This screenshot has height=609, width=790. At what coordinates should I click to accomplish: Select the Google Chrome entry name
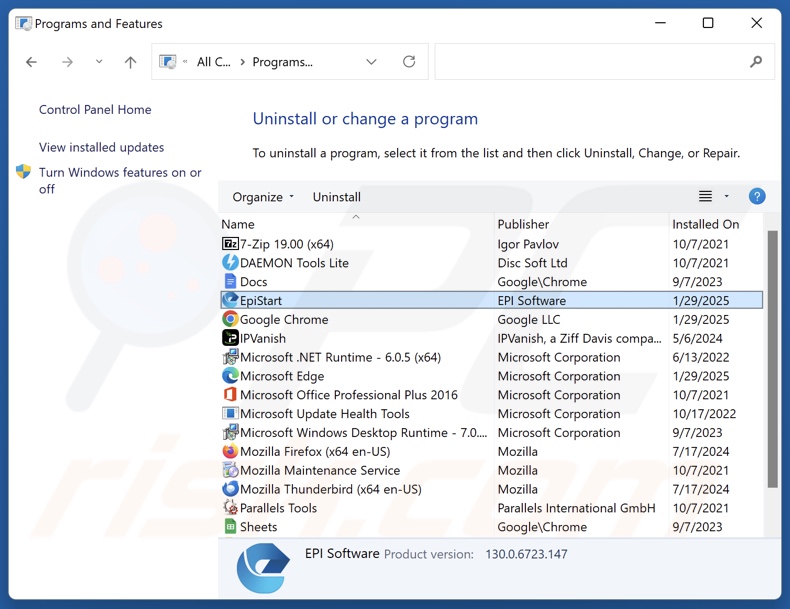pyautogui.click(x=284, y=319)
